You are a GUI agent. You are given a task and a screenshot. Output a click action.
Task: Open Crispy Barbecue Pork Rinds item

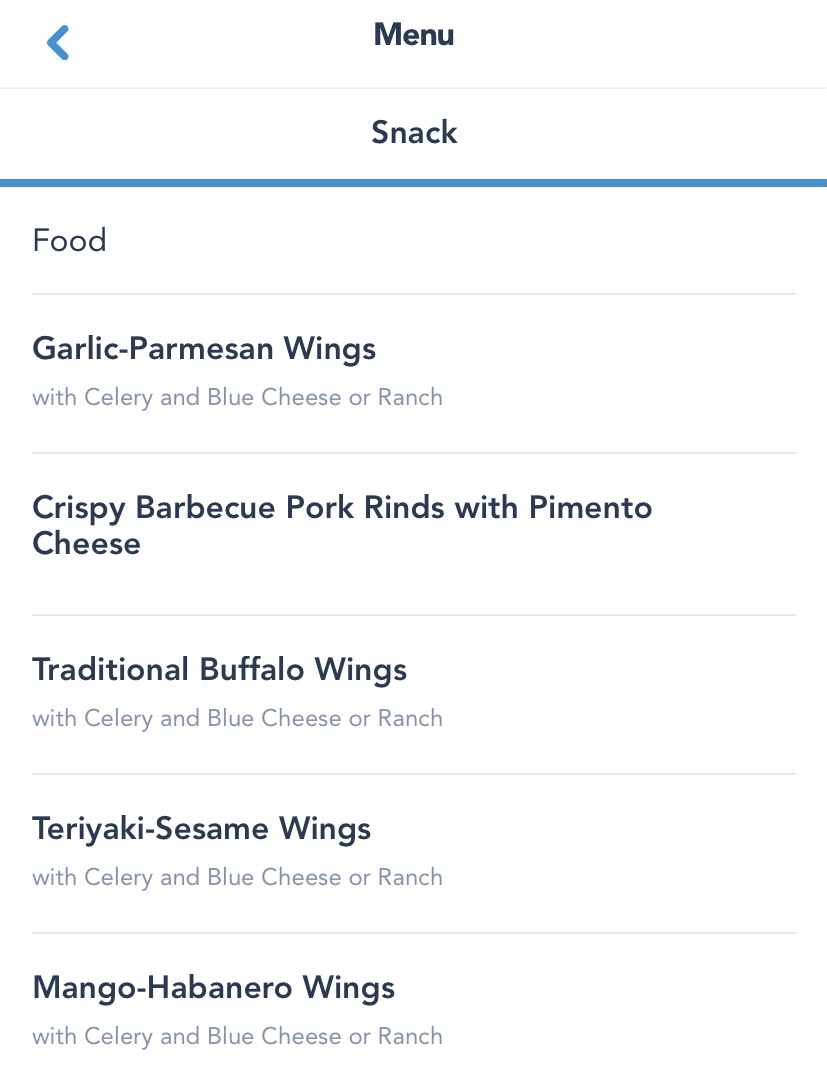pos(342,508)
